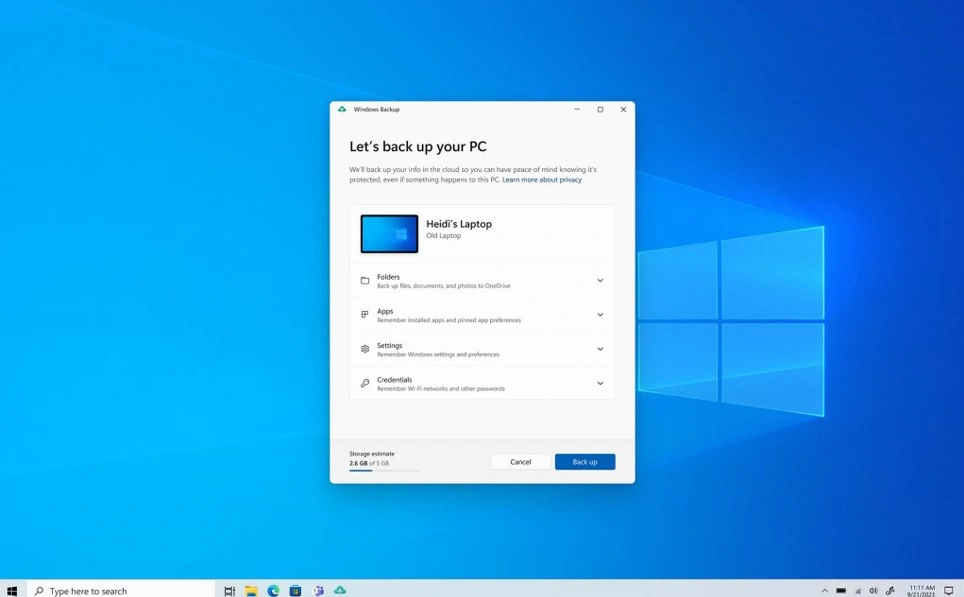The width and height of the screenshot is (964, 597).
Task: Click the volume speaker icon in tray
Action: 873,591
